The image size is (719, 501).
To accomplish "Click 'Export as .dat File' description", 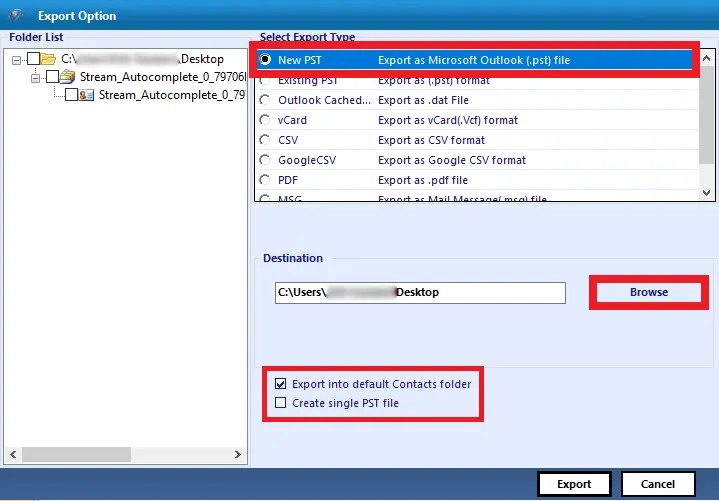I will [423, 100].
